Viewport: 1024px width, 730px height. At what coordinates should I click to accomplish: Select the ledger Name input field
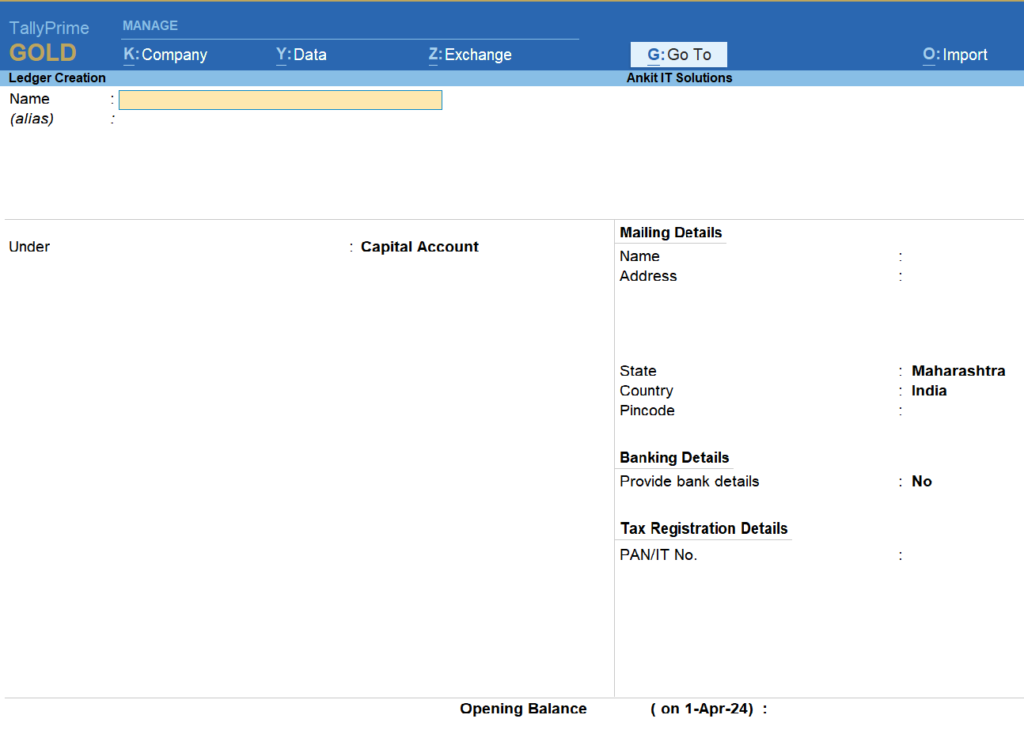click(280, 99)
